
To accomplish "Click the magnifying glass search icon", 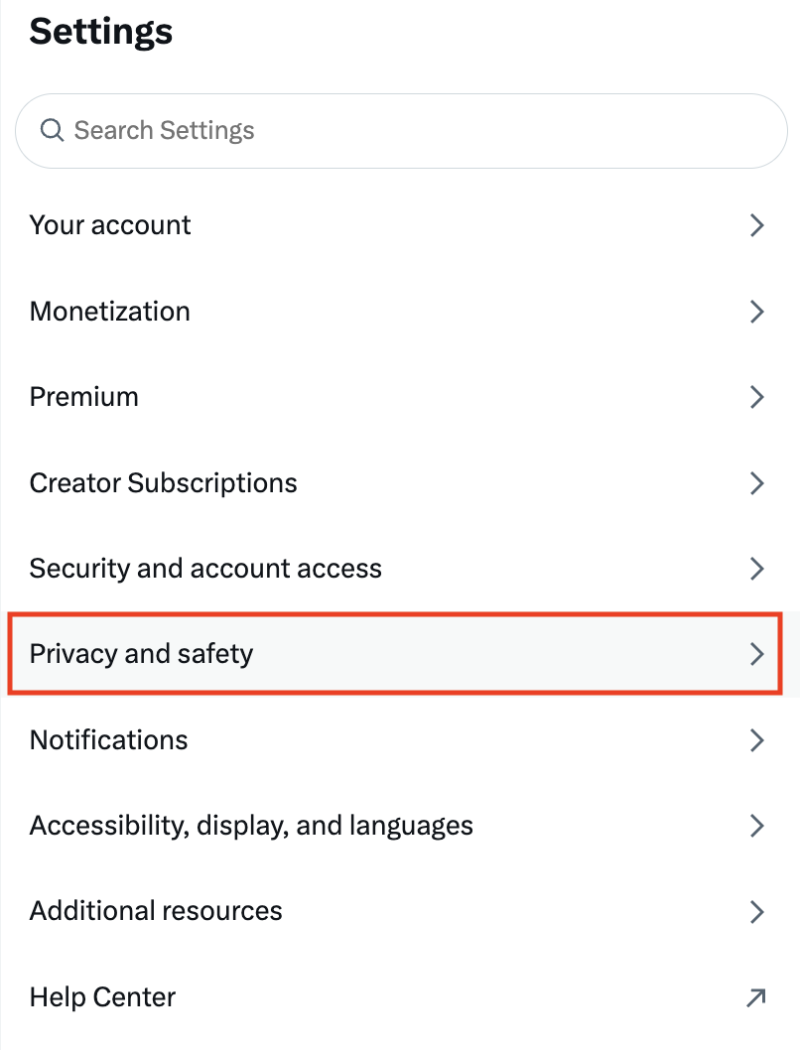I will [x=52, y=130].
